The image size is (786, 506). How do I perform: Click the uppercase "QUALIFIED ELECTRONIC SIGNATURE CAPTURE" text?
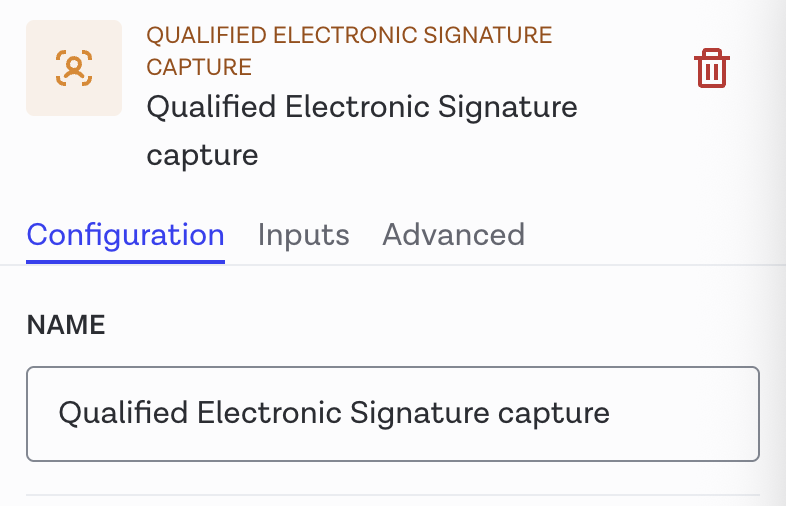[349, 51]
